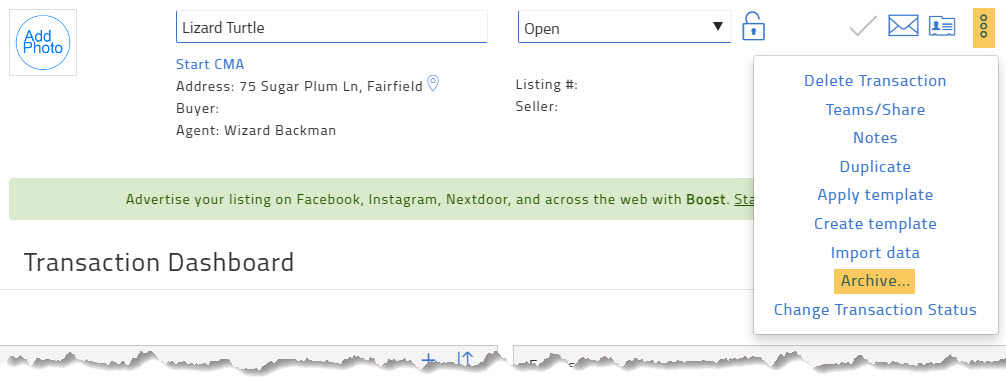Click the Add Photo circle placeholder

click(43, 43)
